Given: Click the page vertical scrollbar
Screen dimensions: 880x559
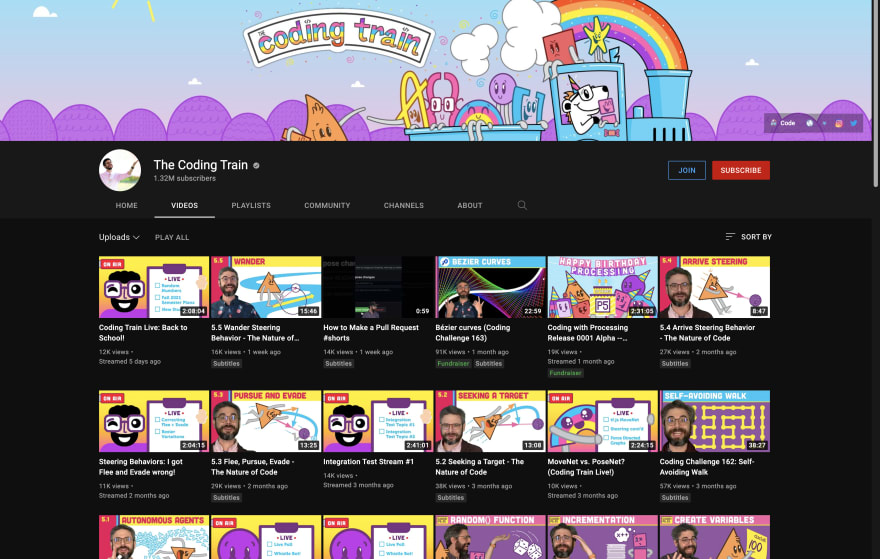Looking at the screenshot, I should pyautogui.click(x=876, y=95).
